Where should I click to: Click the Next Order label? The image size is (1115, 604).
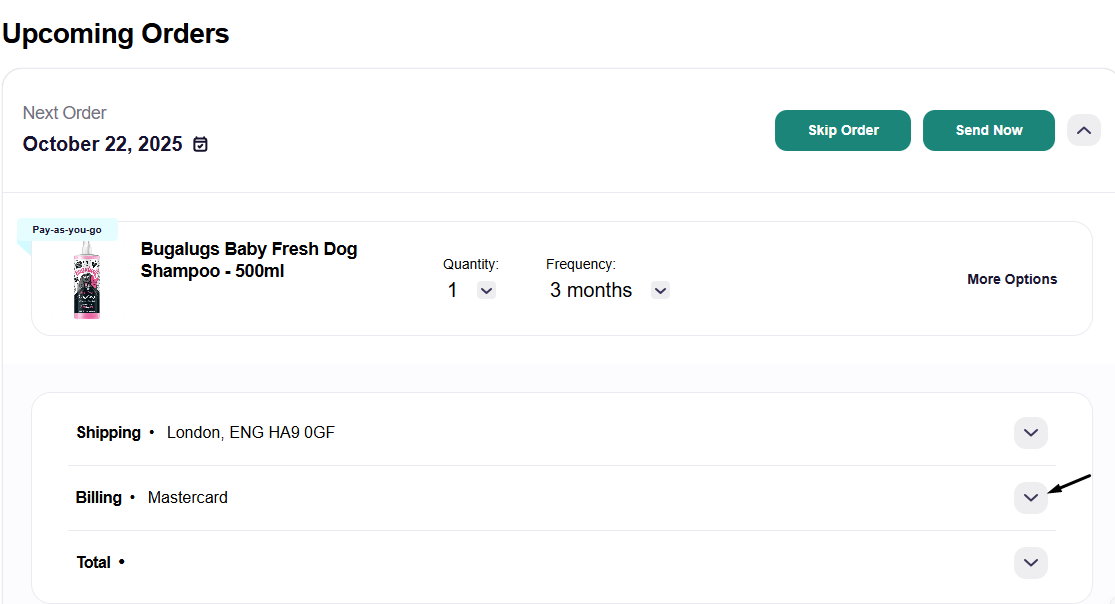(x=65, y=112)
